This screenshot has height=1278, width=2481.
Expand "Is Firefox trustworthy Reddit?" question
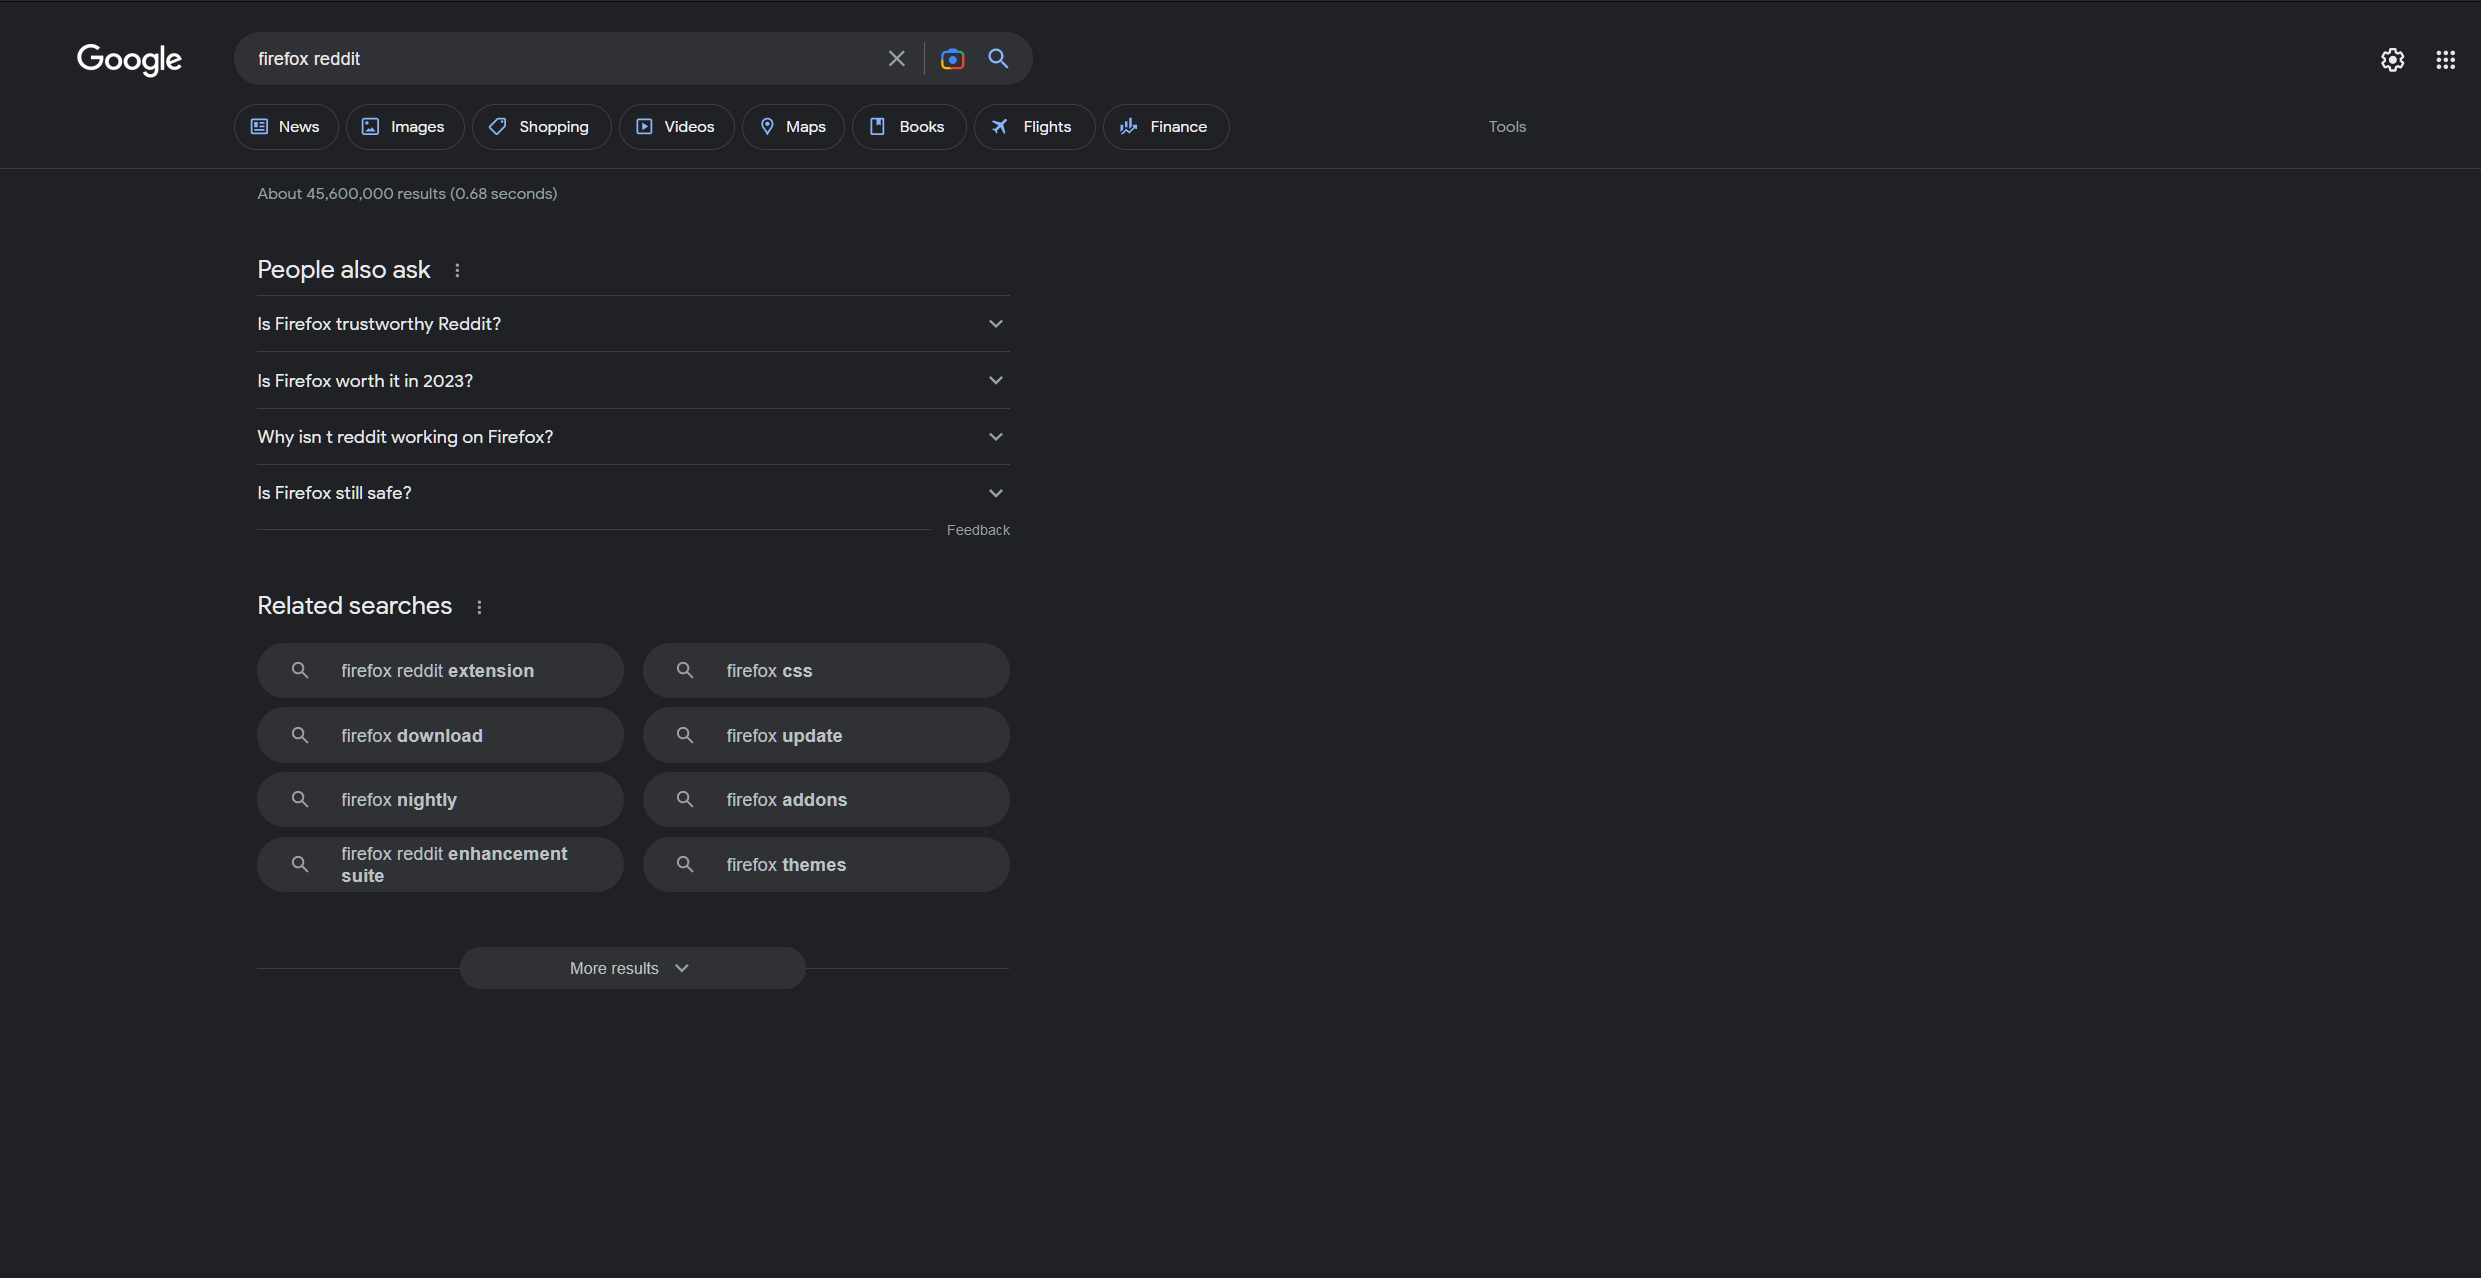(632, 324)
